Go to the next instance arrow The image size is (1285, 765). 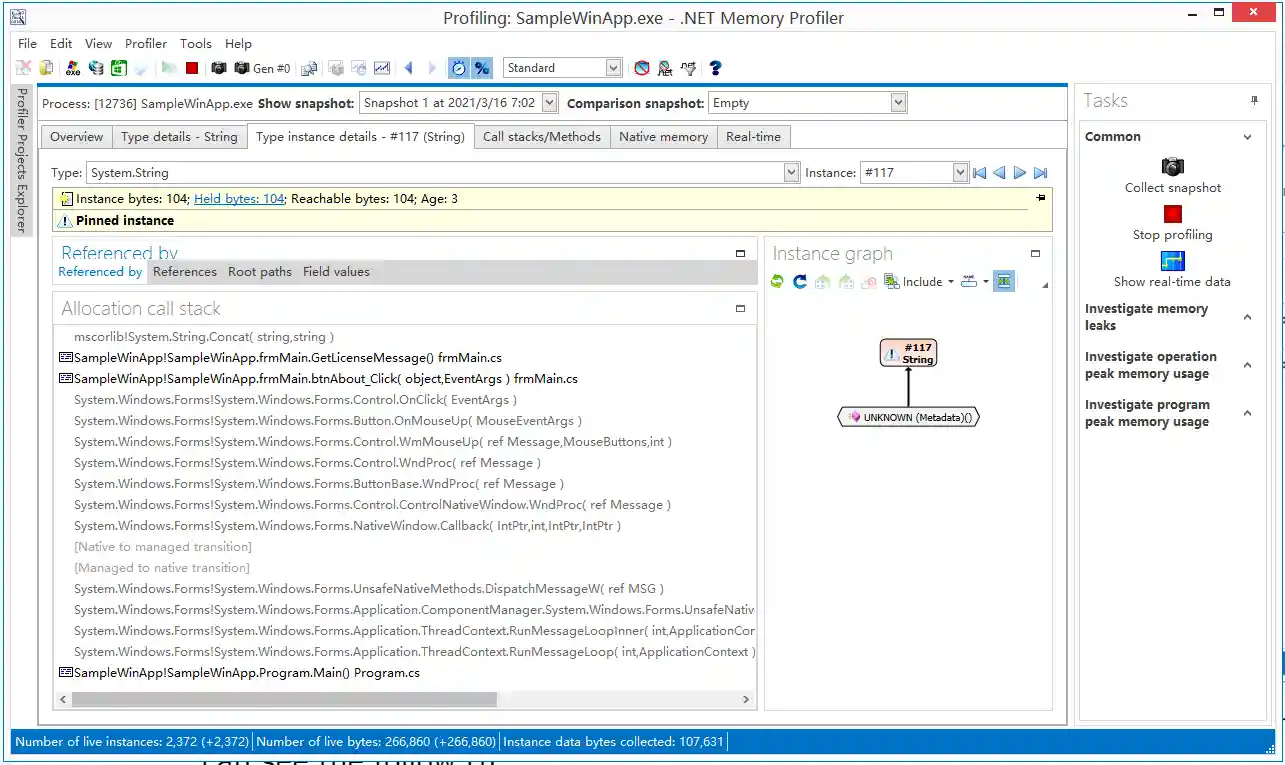click(1020, 173)
